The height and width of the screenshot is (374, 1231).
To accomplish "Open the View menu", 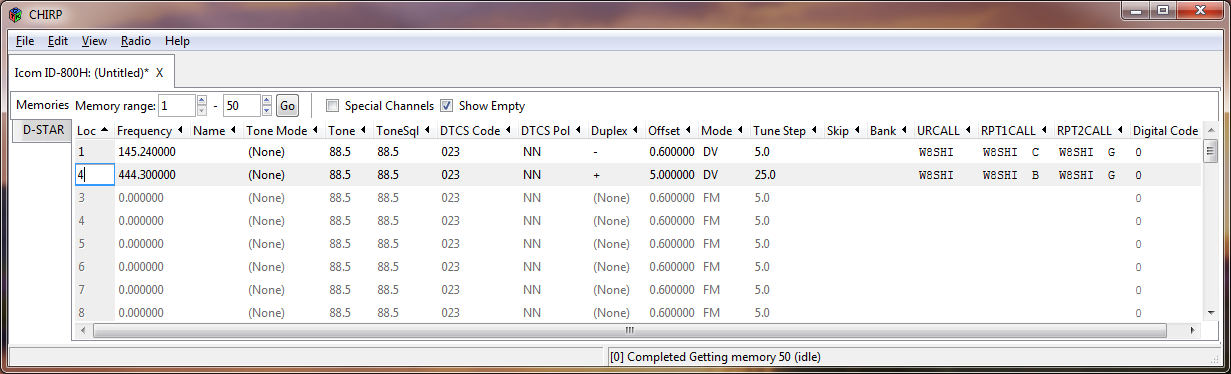I will click(x=94, y=41).
